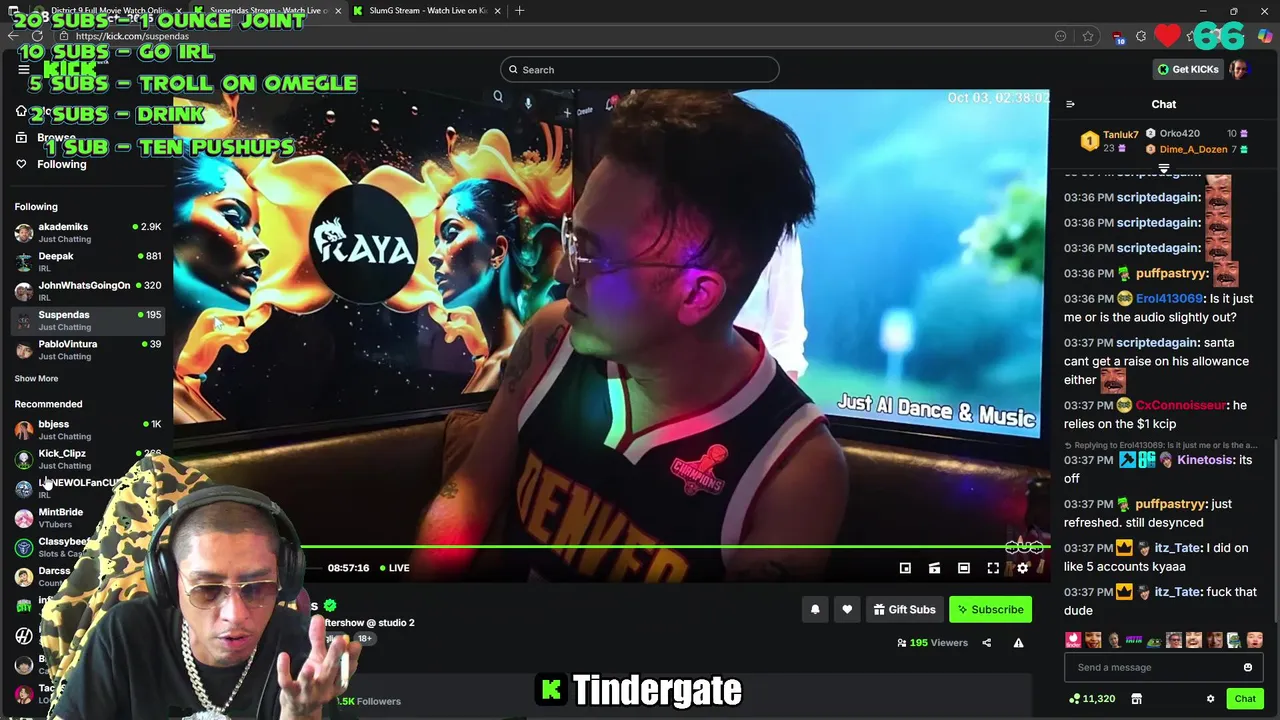Open the video player settings gear
This screenshot has width=1280, height=720.
coord(1022,568)
